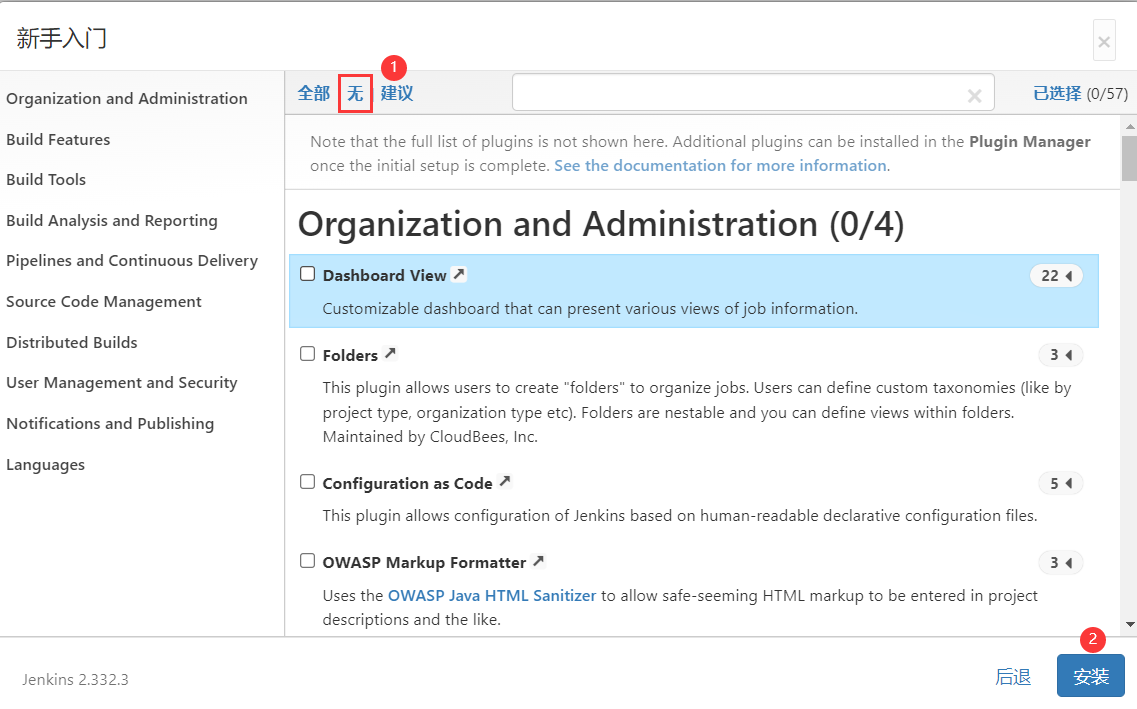Expand Dashboard View dependencies badge showing 22
This screenshot has height=709, width=1137.
pyautogui.click(x=1056, y=276)
